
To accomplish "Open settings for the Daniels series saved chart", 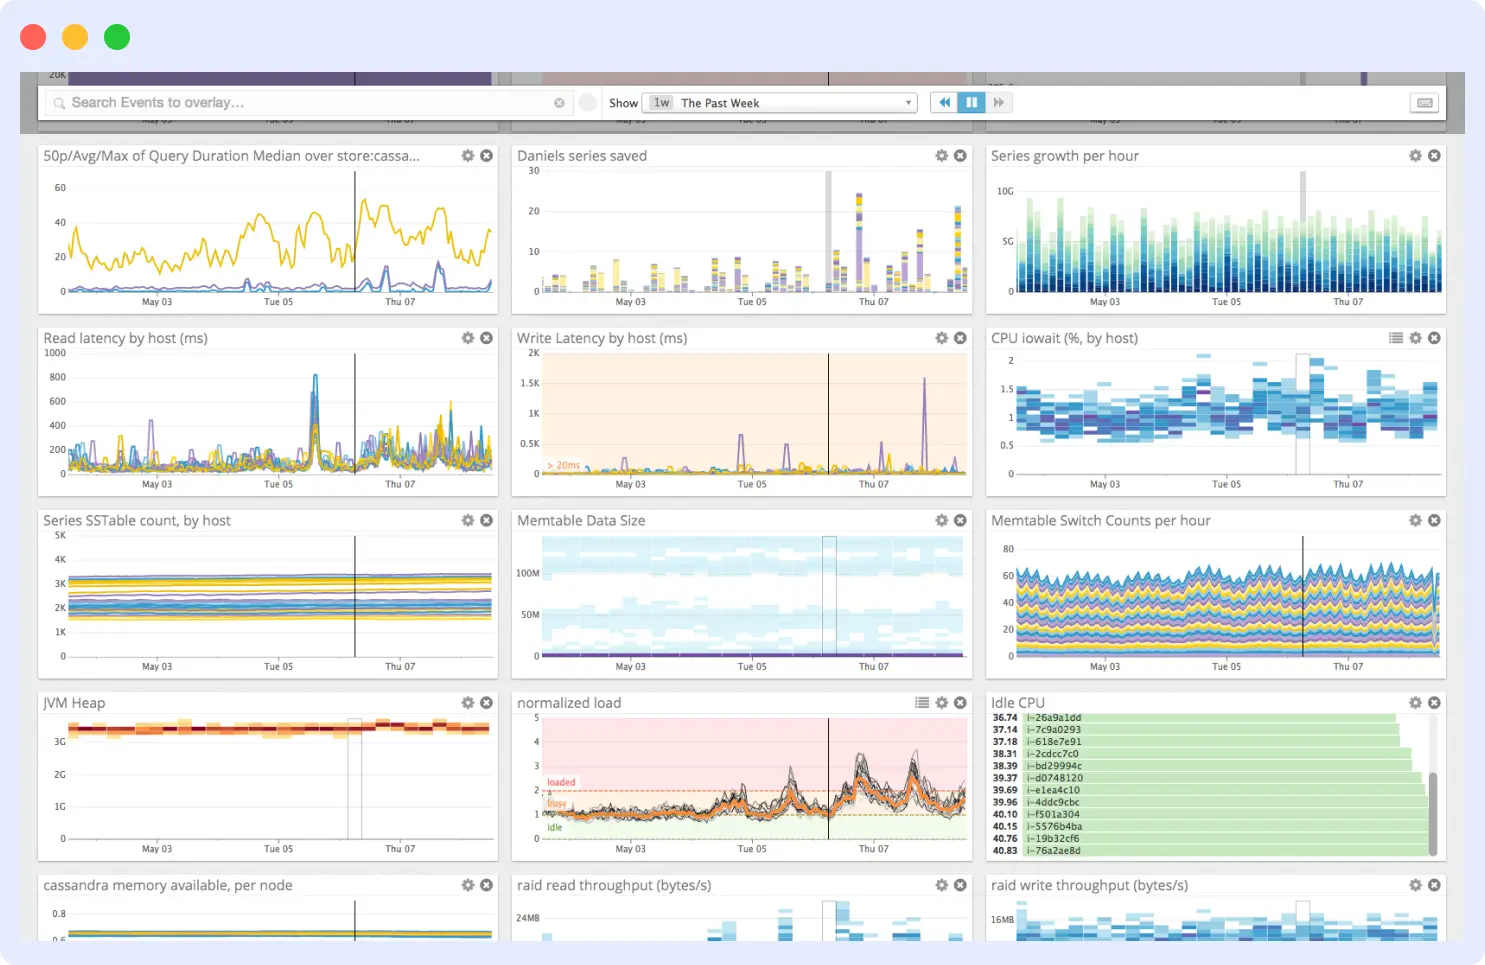I will pos(941,156).
